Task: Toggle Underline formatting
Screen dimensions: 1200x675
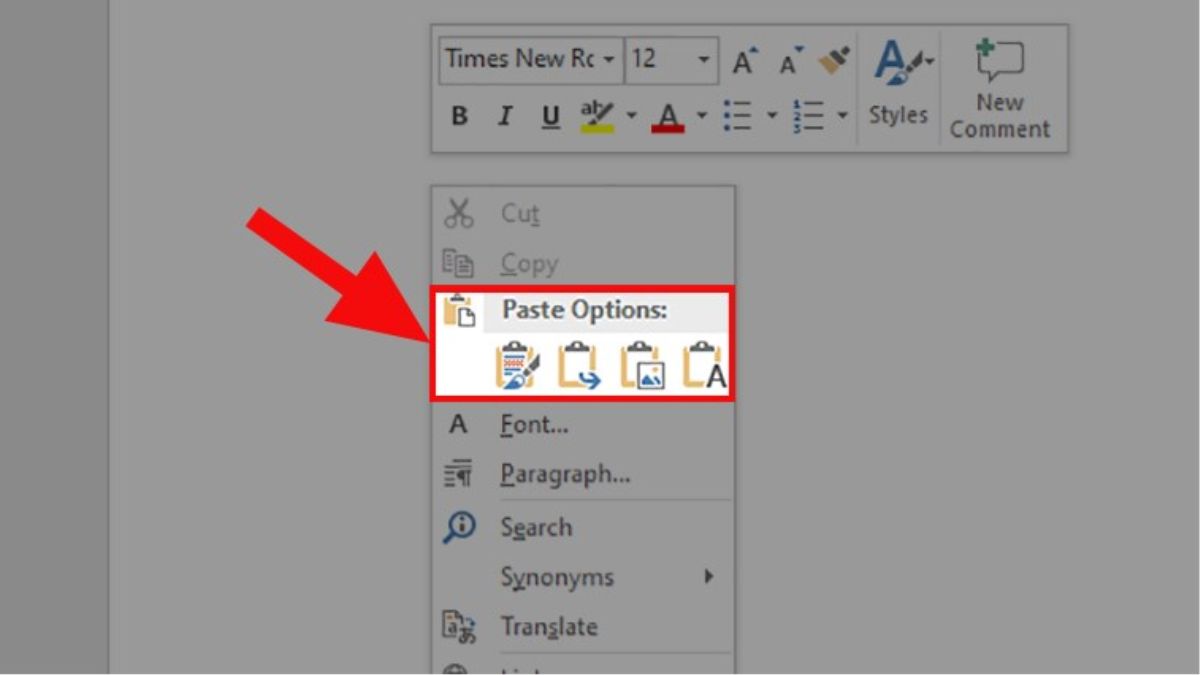Action: tap(550, 116)
